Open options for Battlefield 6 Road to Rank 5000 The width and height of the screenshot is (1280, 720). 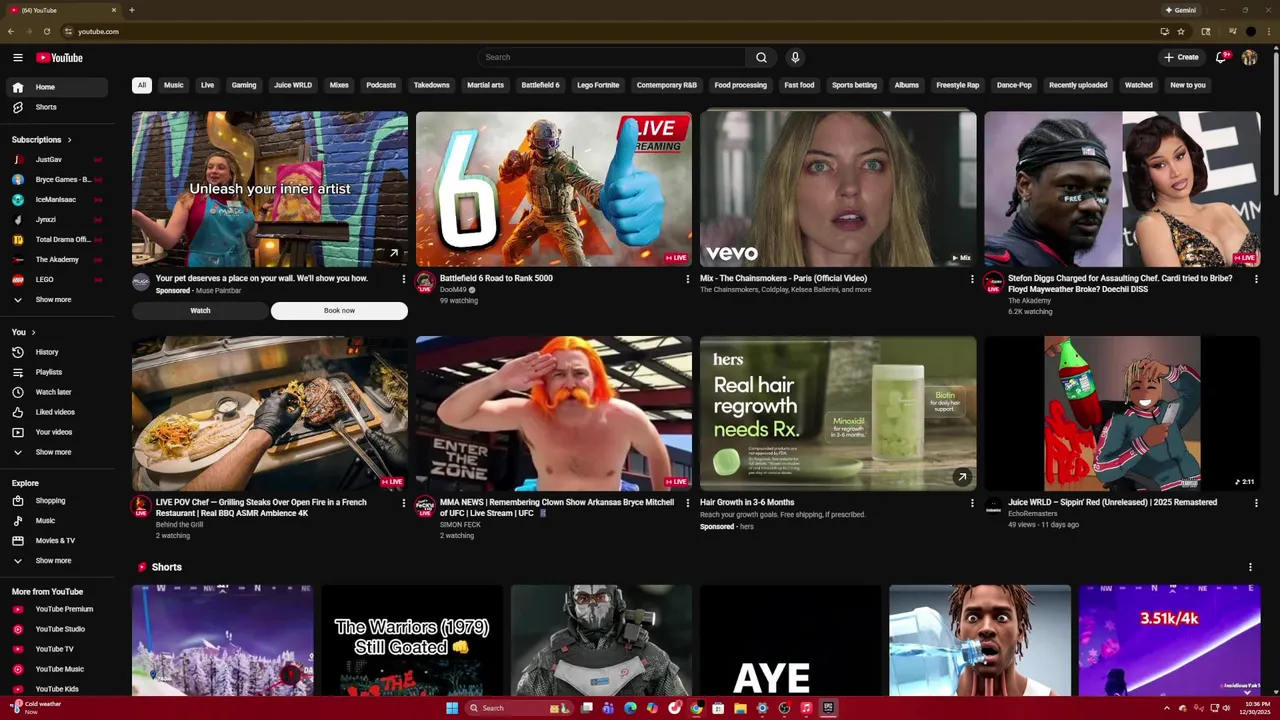(x=687, y=279)
